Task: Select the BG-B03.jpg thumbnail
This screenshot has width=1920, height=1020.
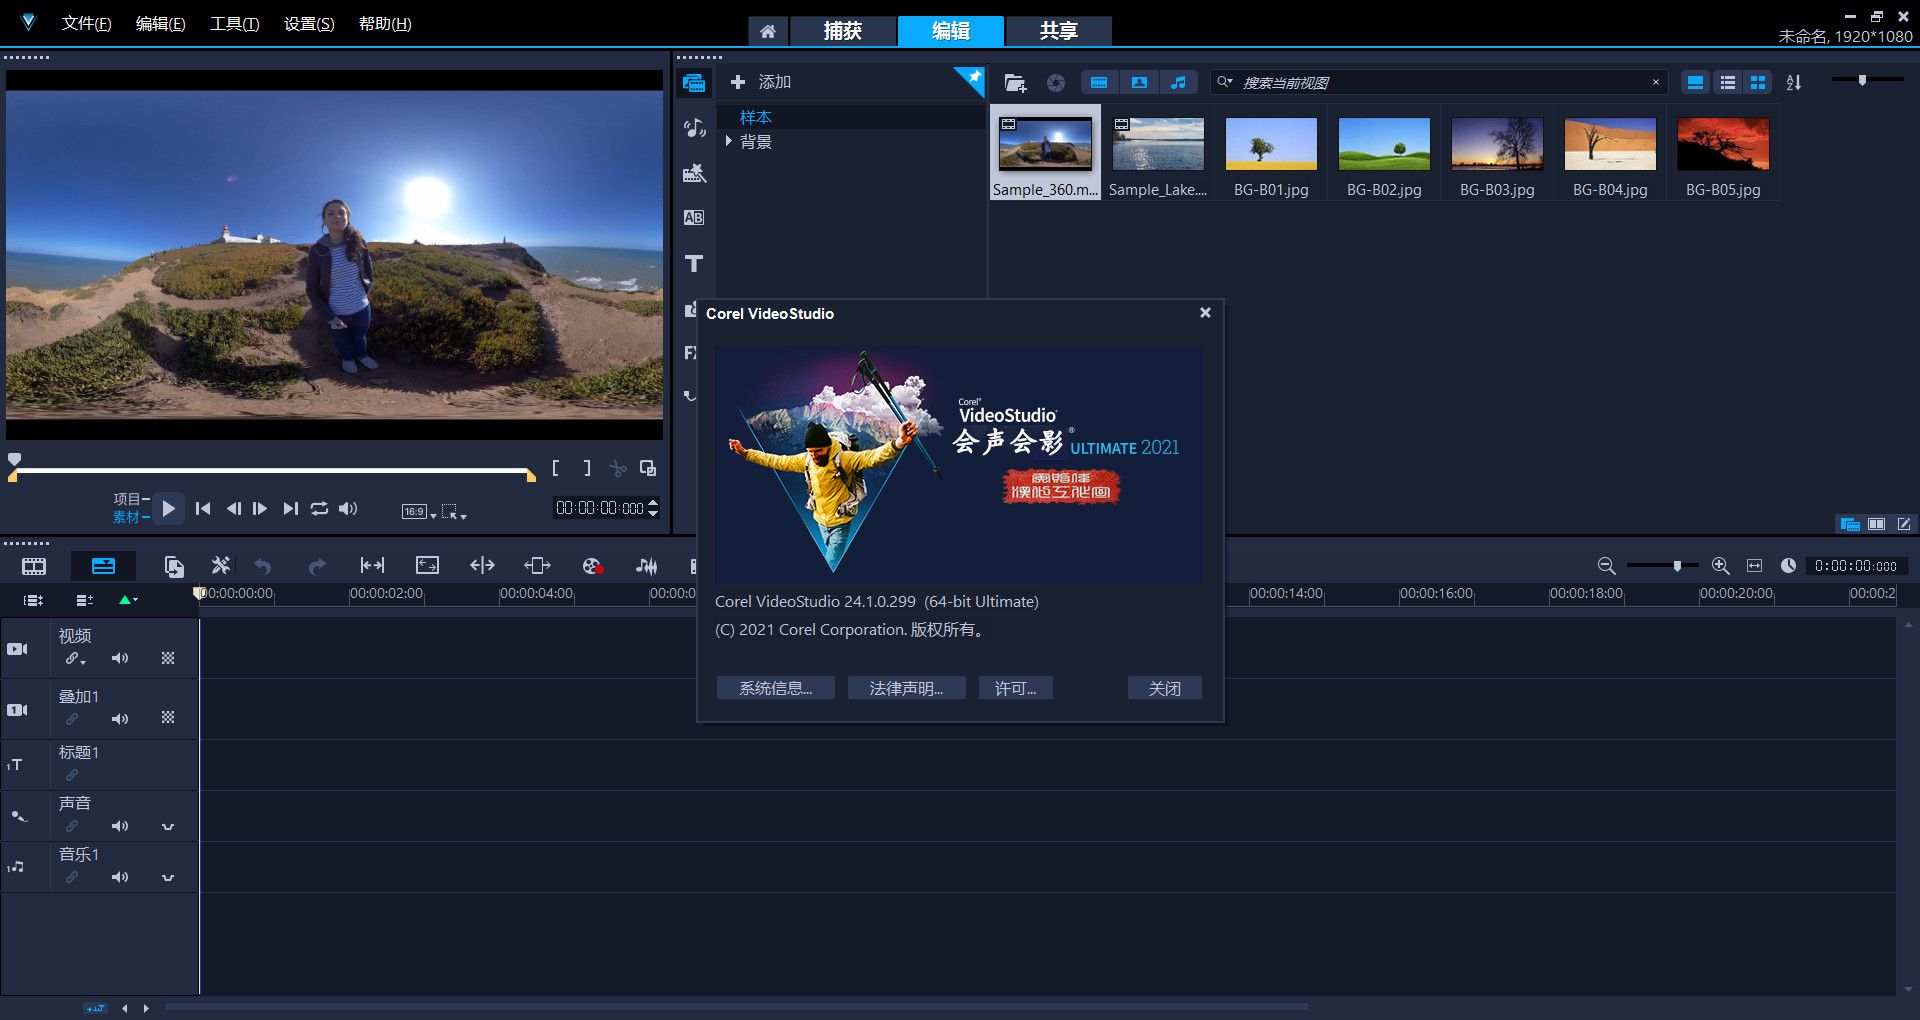Action: tap(1497, 153)
